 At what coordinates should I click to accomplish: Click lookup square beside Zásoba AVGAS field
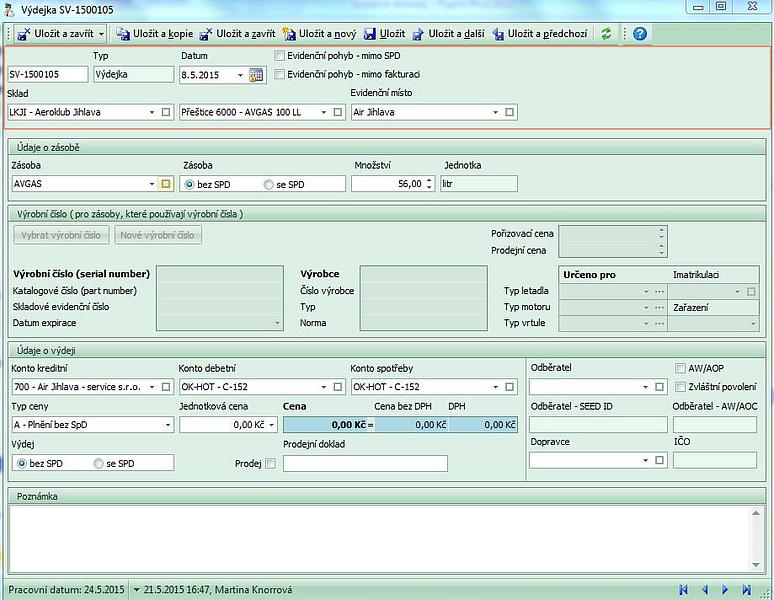click(166, 184)
